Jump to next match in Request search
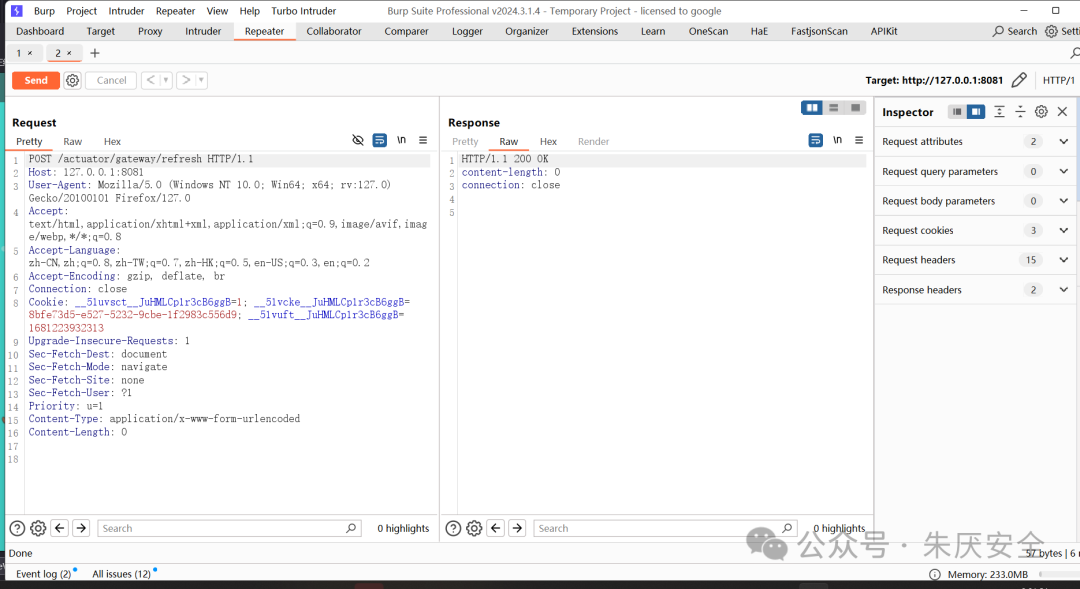Viewport: 1080px width, 589px height. 81,528
